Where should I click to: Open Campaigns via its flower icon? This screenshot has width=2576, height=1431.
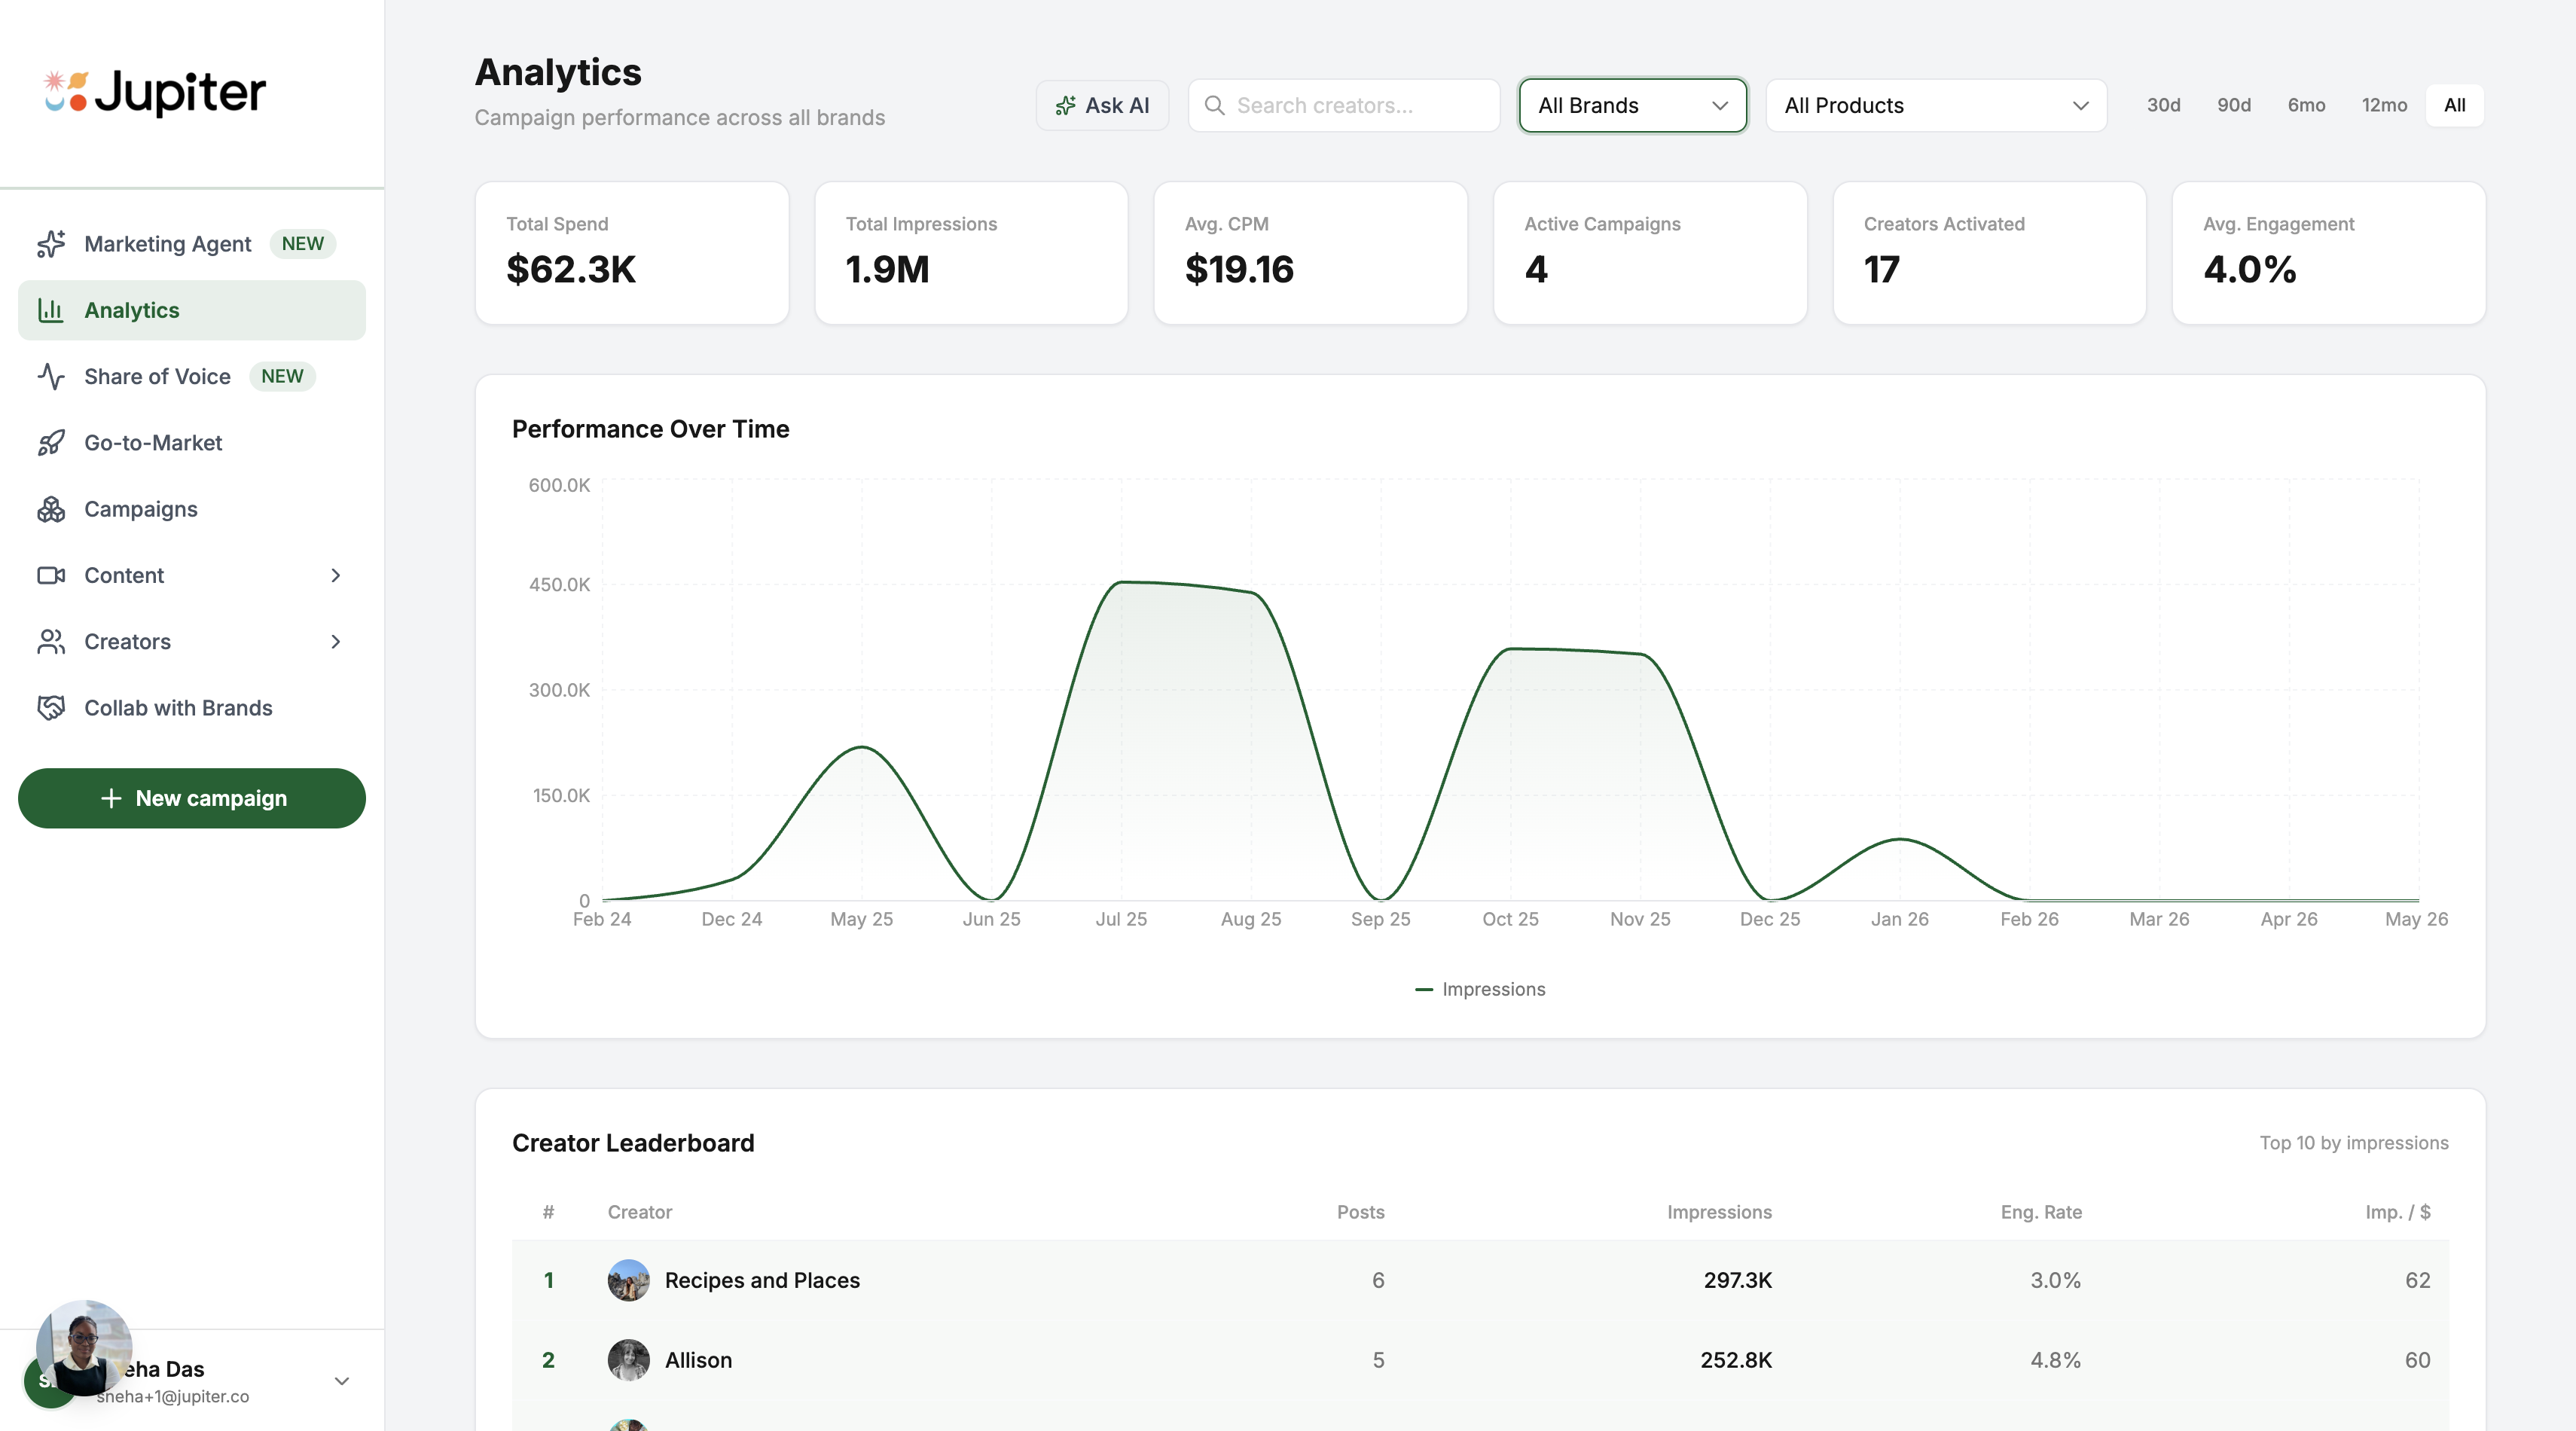pos(51,509)
